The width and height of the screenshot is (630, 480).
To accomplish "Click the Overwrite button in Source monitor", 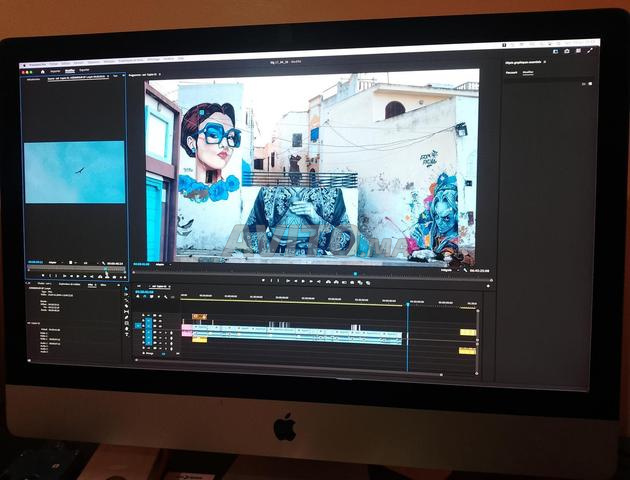I will tap(107, 277).
